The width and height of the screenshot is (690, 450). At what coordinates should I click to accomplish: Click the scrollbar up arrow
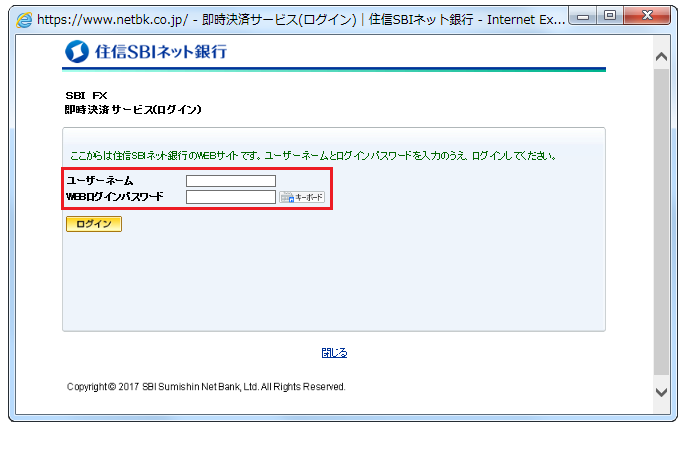(x=661, y=57)
